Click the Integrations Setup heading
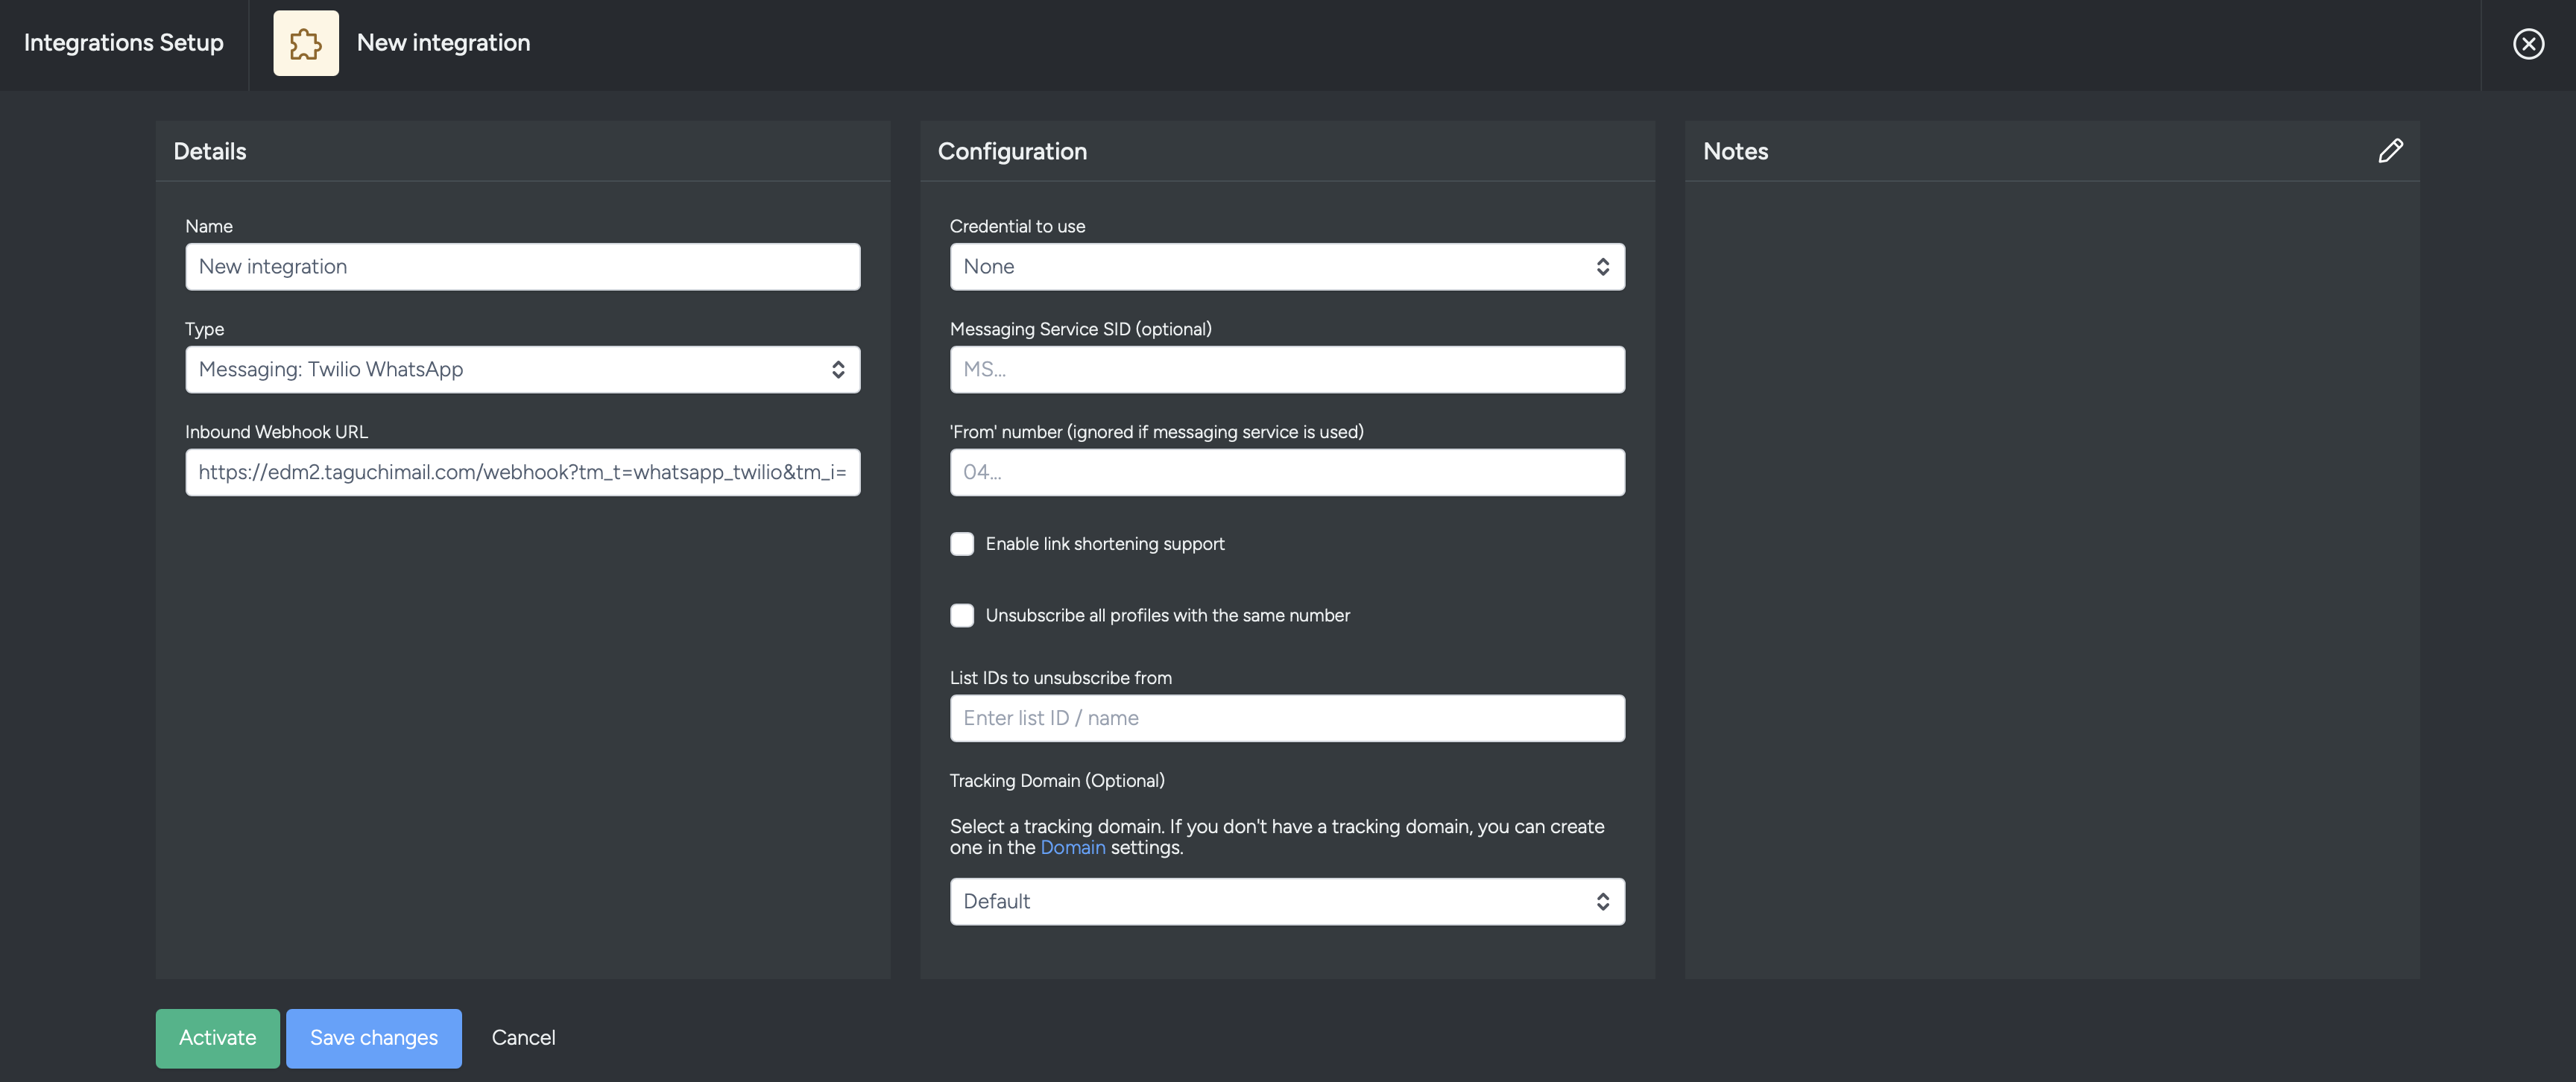Image resolution: width=2576 pixels, height=1082 pixels. [x=124, y=43]
